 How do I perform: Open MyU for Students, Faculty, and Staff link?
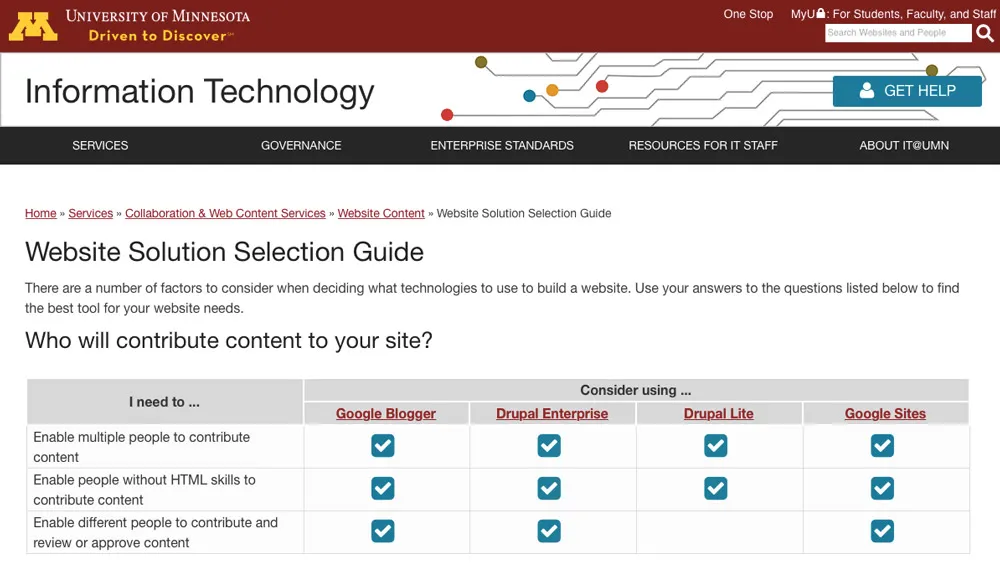coord(893,14)
